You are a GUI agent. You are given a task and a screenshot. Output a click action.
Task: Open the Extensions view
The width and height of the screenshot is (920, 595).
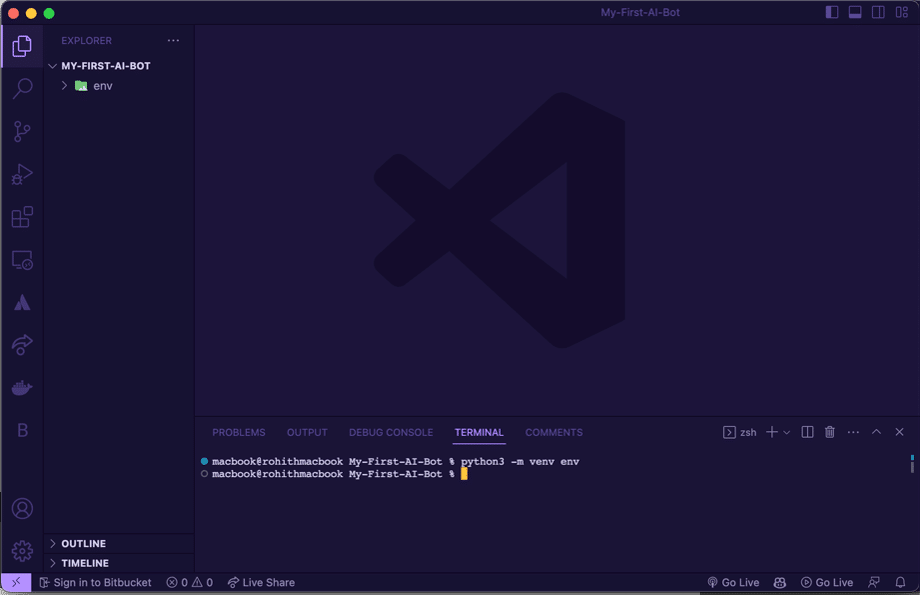[x=22, y=217]
